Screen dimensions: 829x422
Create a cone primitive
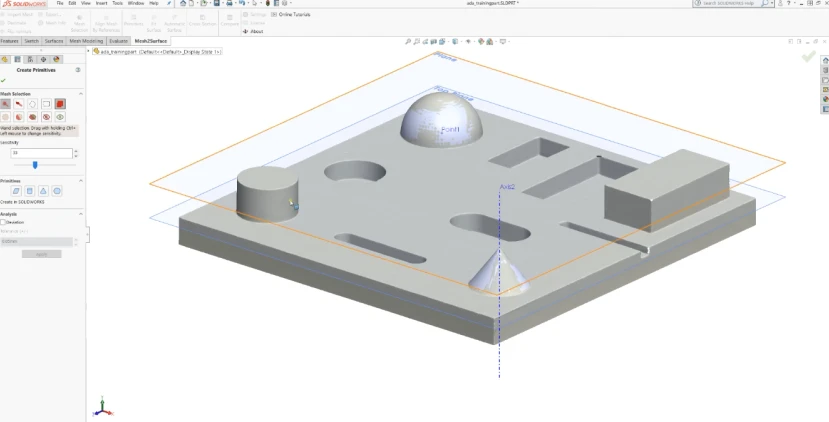tap(43, 191)
